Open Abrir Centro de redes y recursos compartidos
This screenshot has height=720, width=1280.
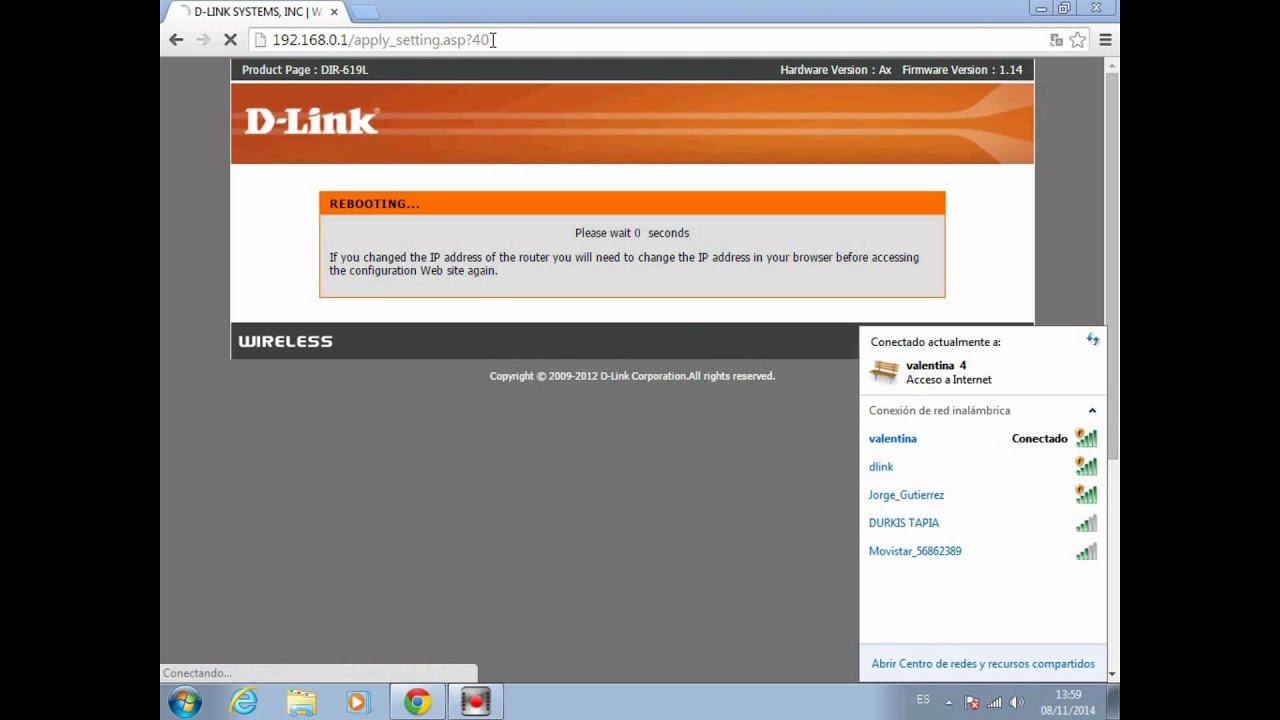point(983,664)
